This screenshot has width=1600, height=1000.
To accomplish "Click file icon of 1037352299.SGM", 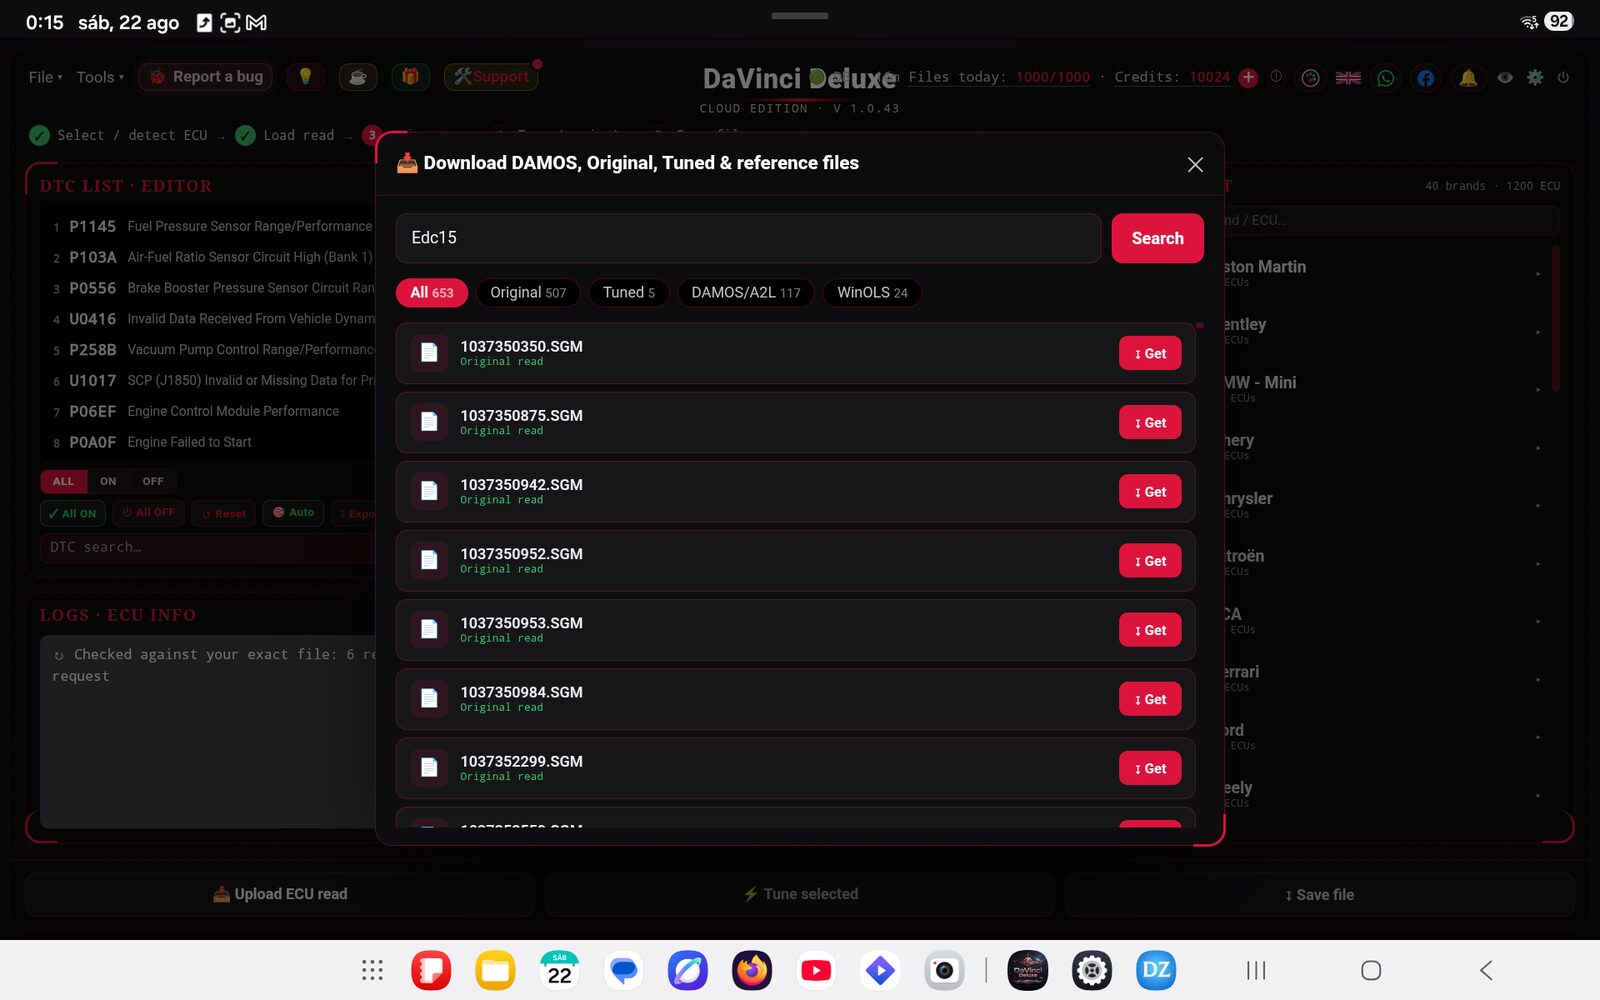I will (429, 768).
